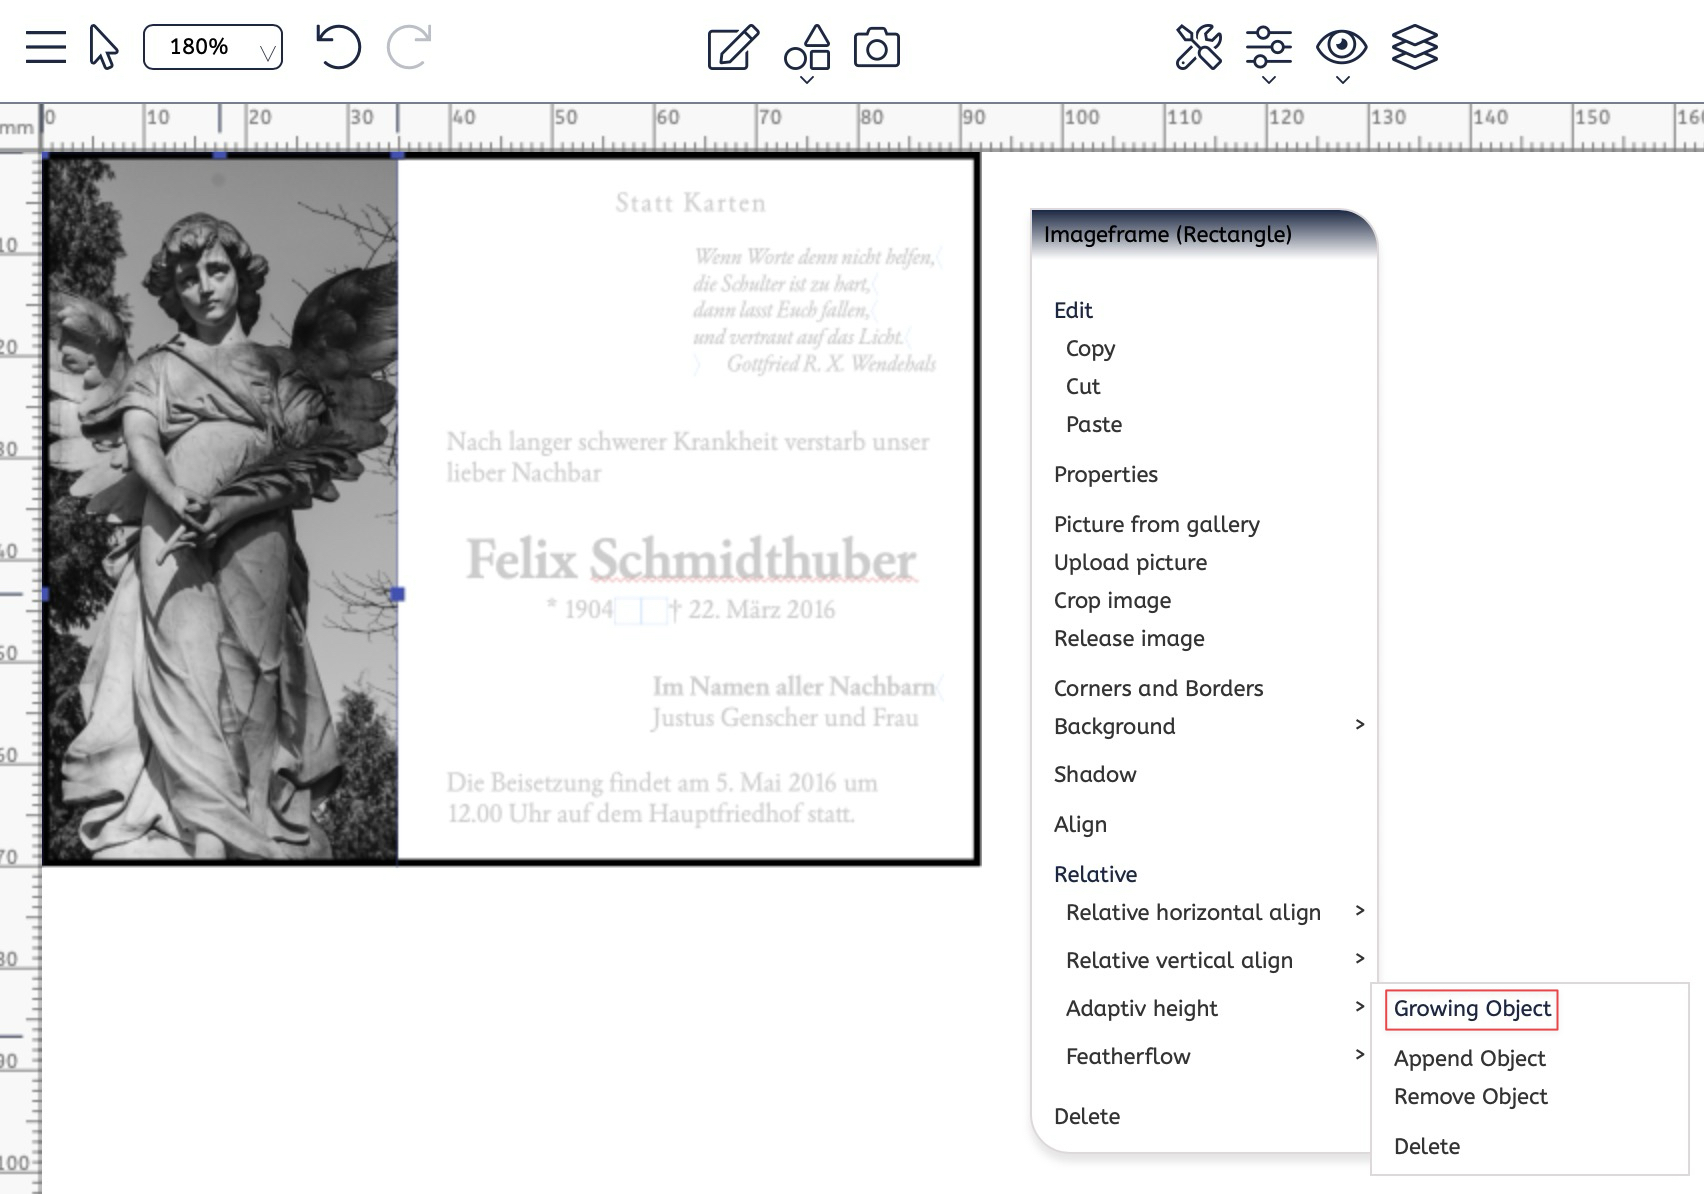This screenshot has height=1194, width=1704.
Task: Click the camera image tool
Action: pyautogui.click(x=877, y=48)
